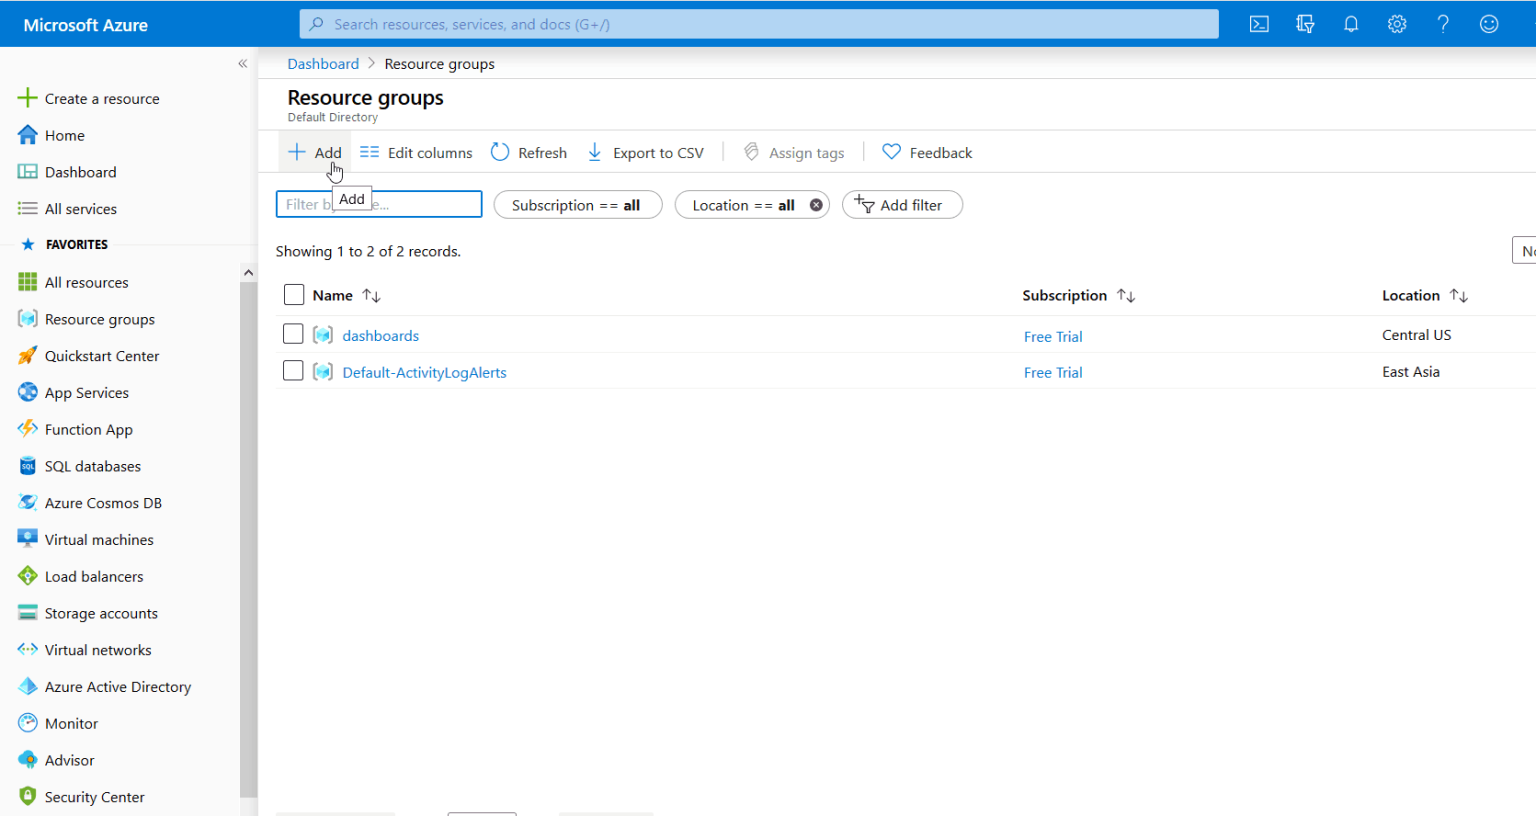Open the Default-ActivityLogAlerts resource group link
This screenshot has width=1536, height=816.
click(x=425, y=373)
